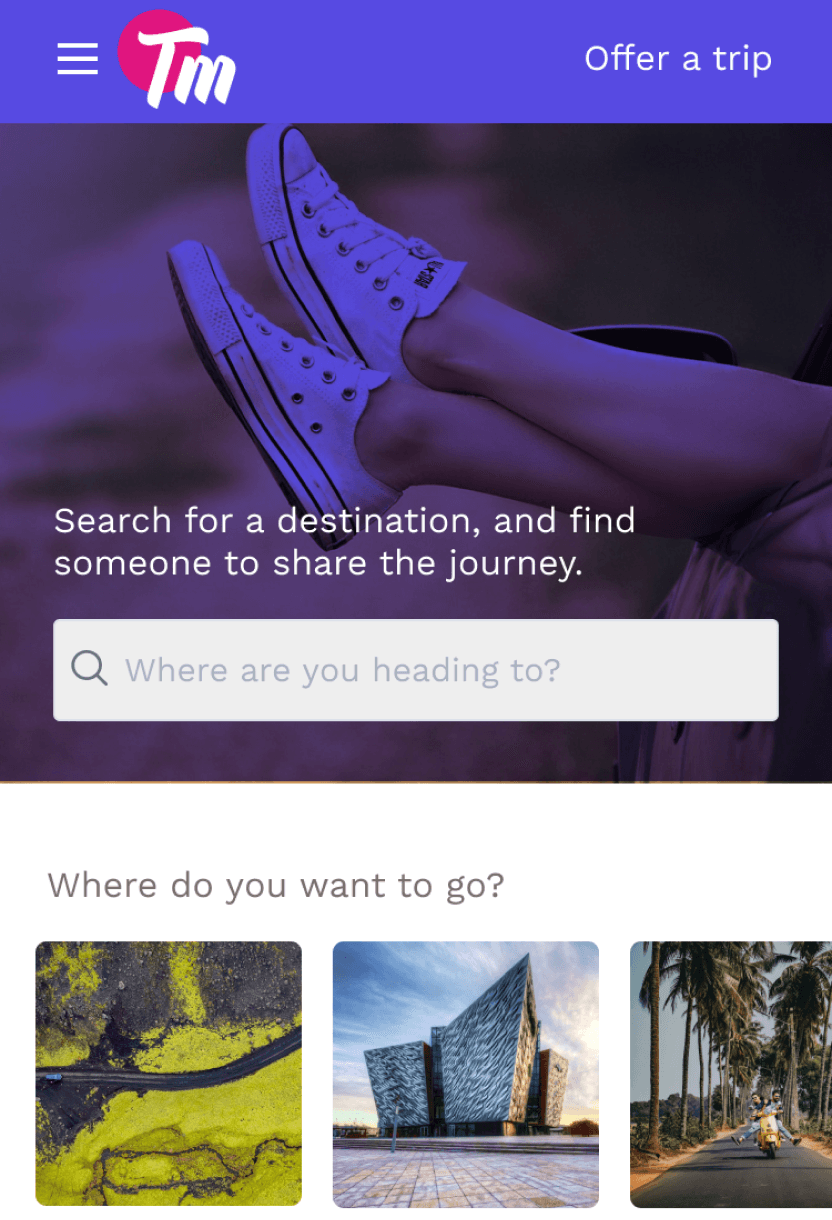The width and height of the screenshot is (832, 1220).
Task: Click the word 'trip' in the header link
Action: [x=742, y=59]
